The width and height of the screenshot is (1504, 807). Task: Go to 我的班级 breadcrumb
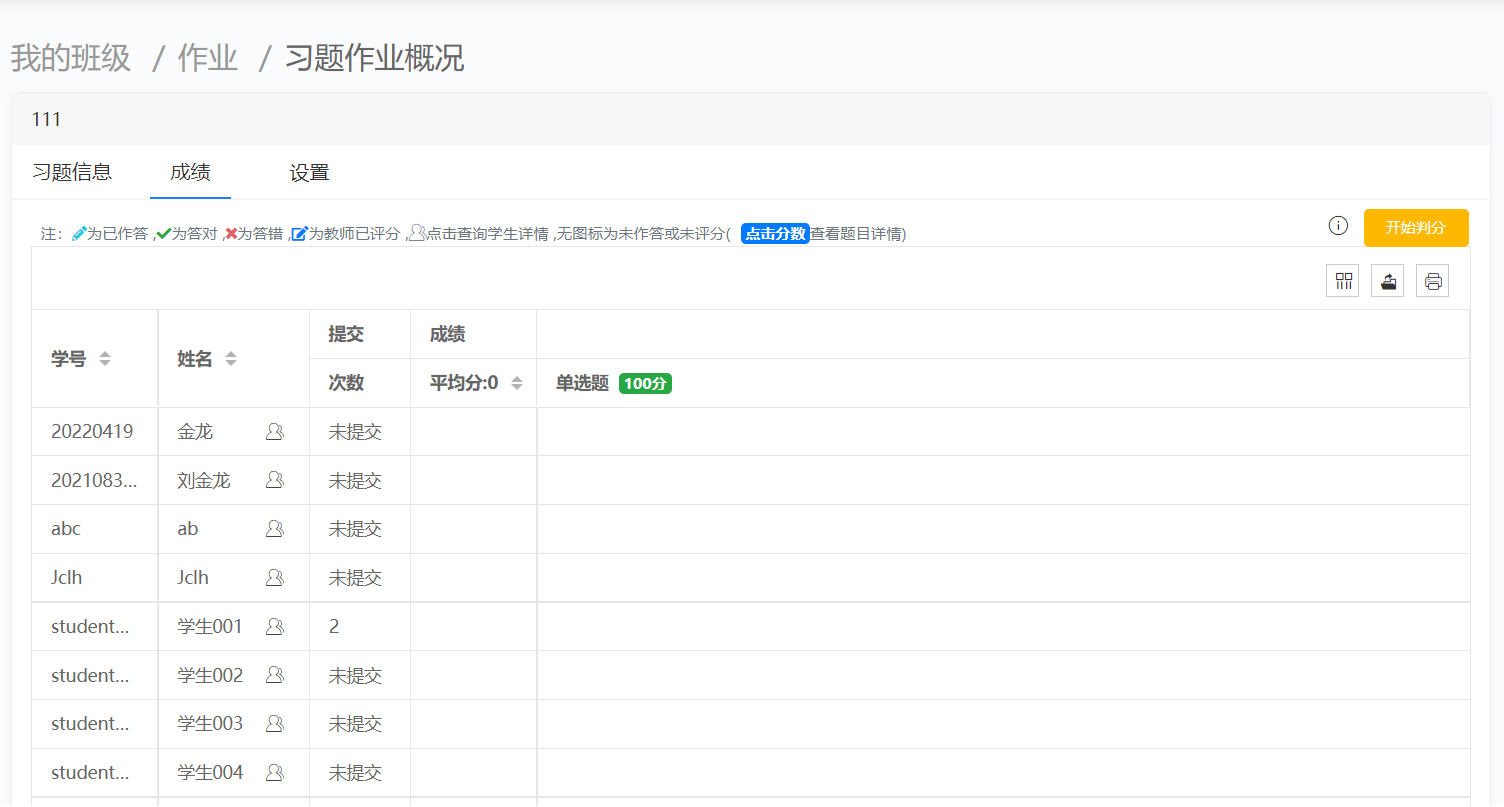[x=71, y=59]
